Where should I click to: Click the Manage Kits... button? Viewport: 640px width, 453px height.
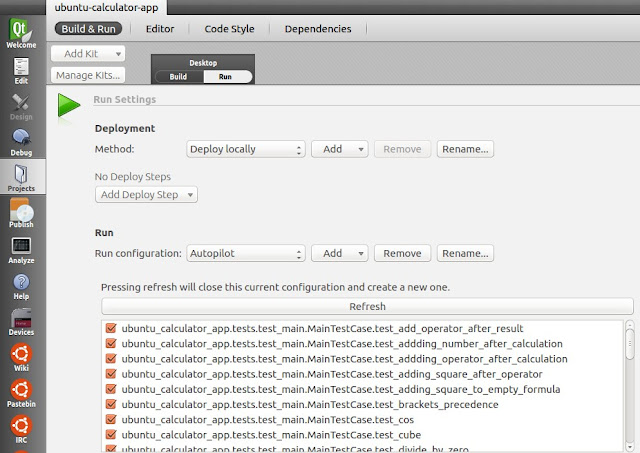(x=88, y=75)
